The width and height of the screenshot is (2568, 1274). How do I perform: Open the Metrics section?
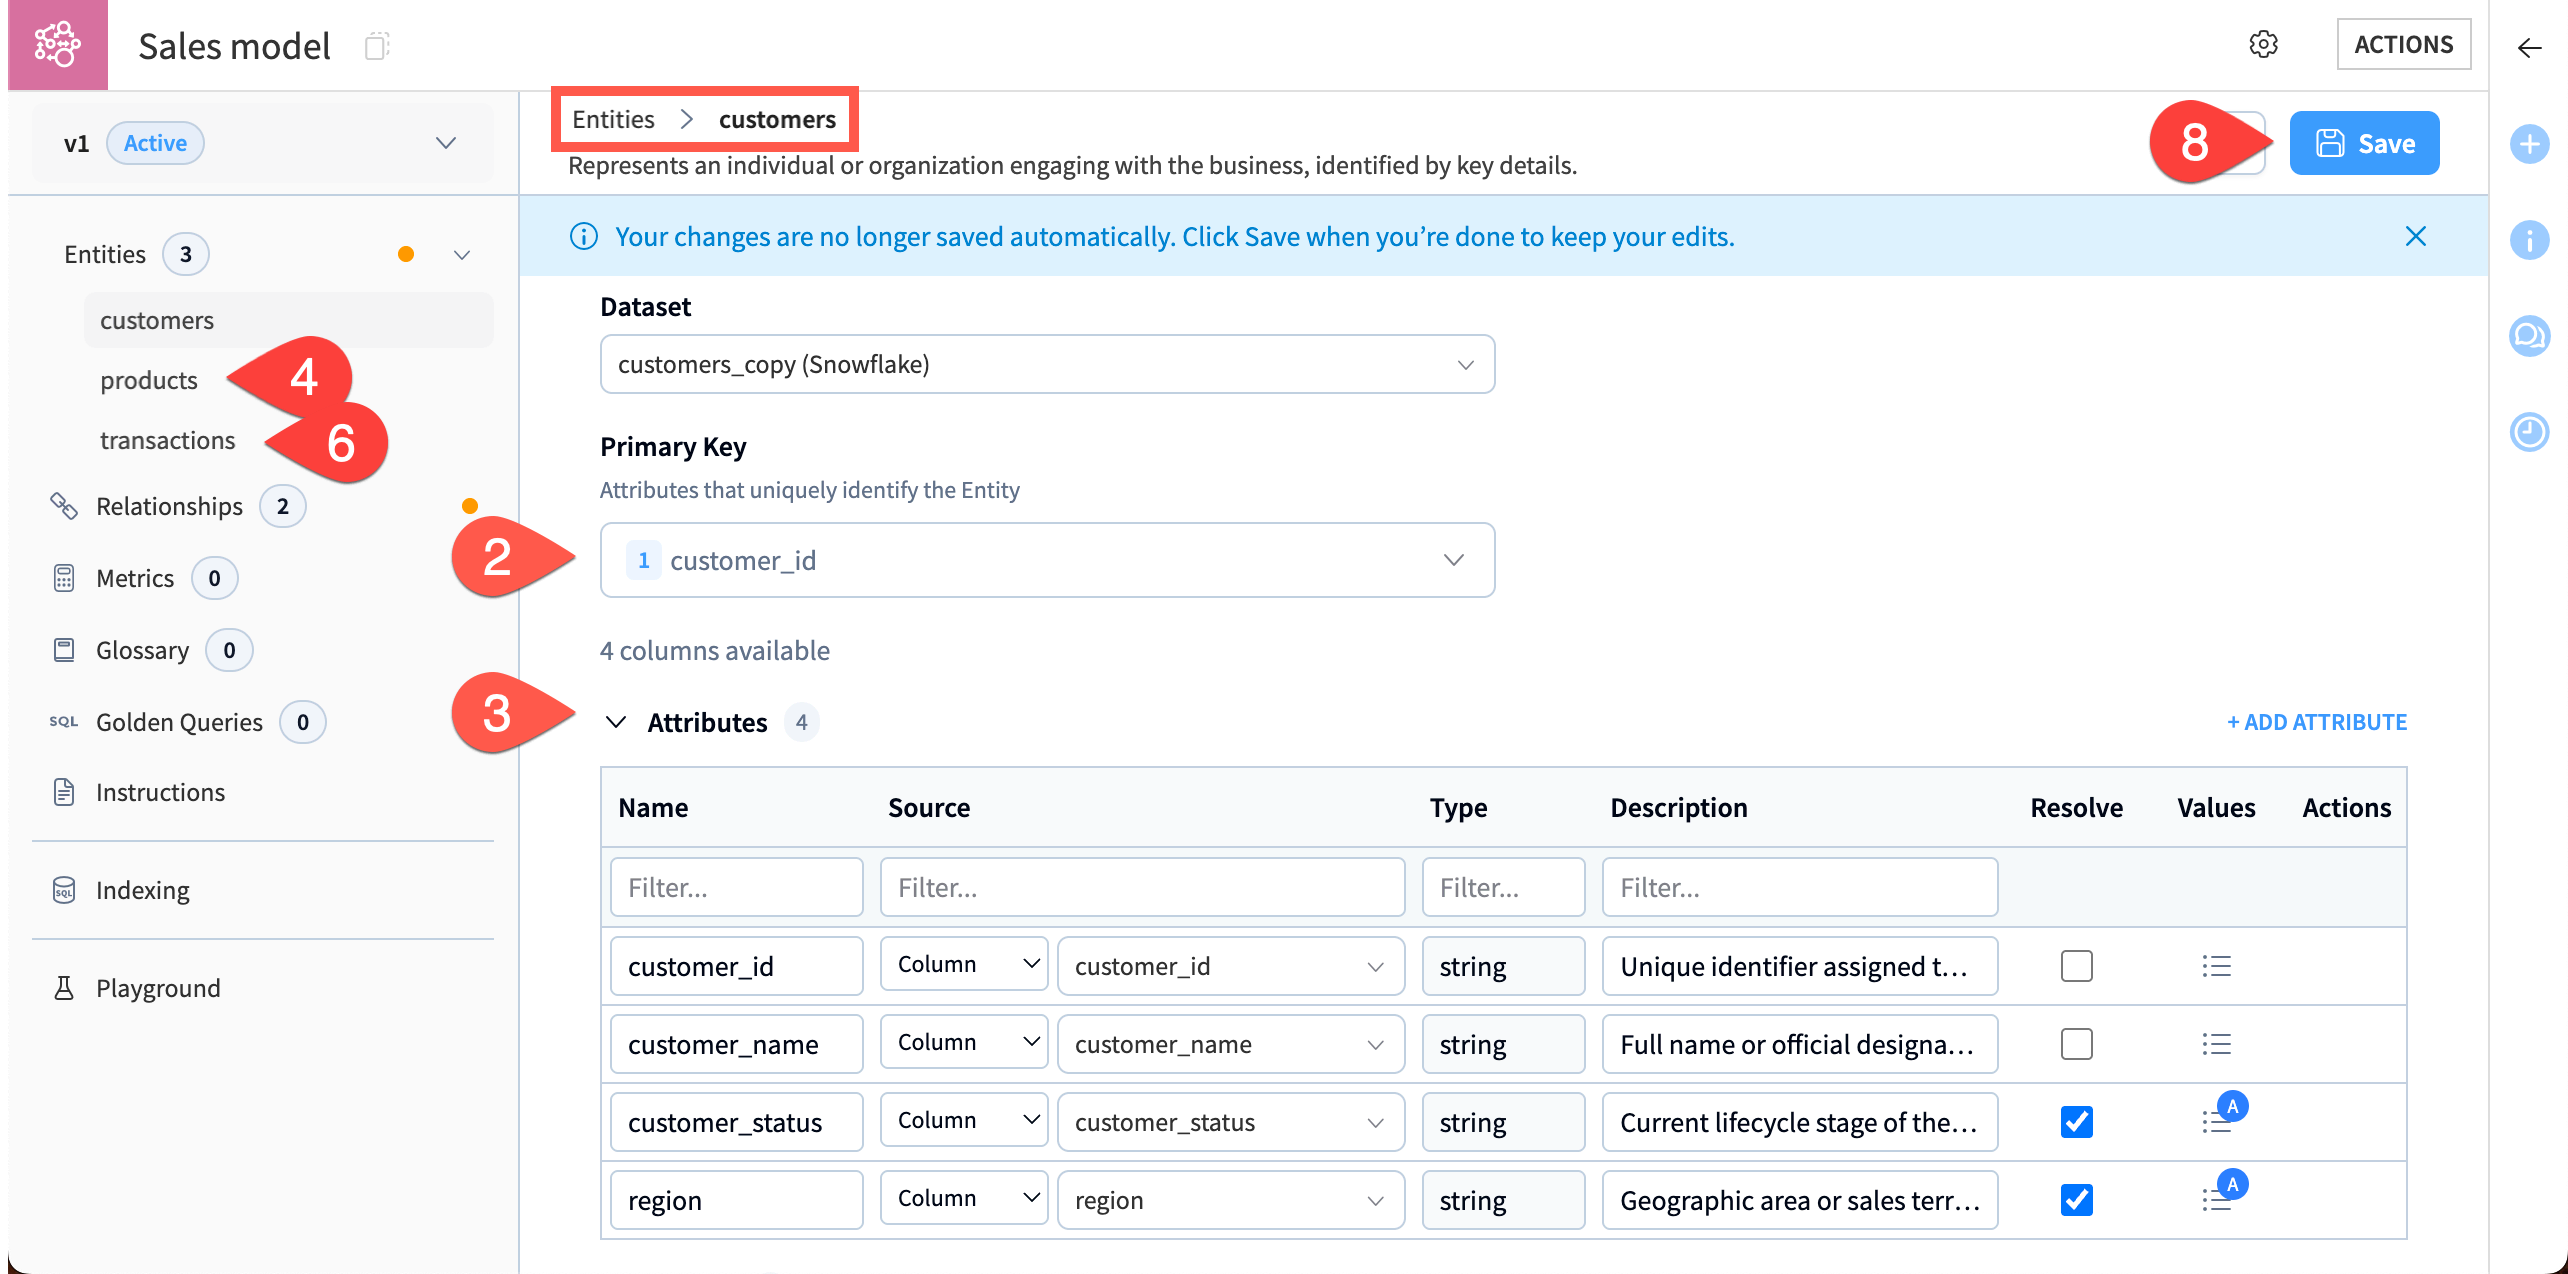point(135,578)
